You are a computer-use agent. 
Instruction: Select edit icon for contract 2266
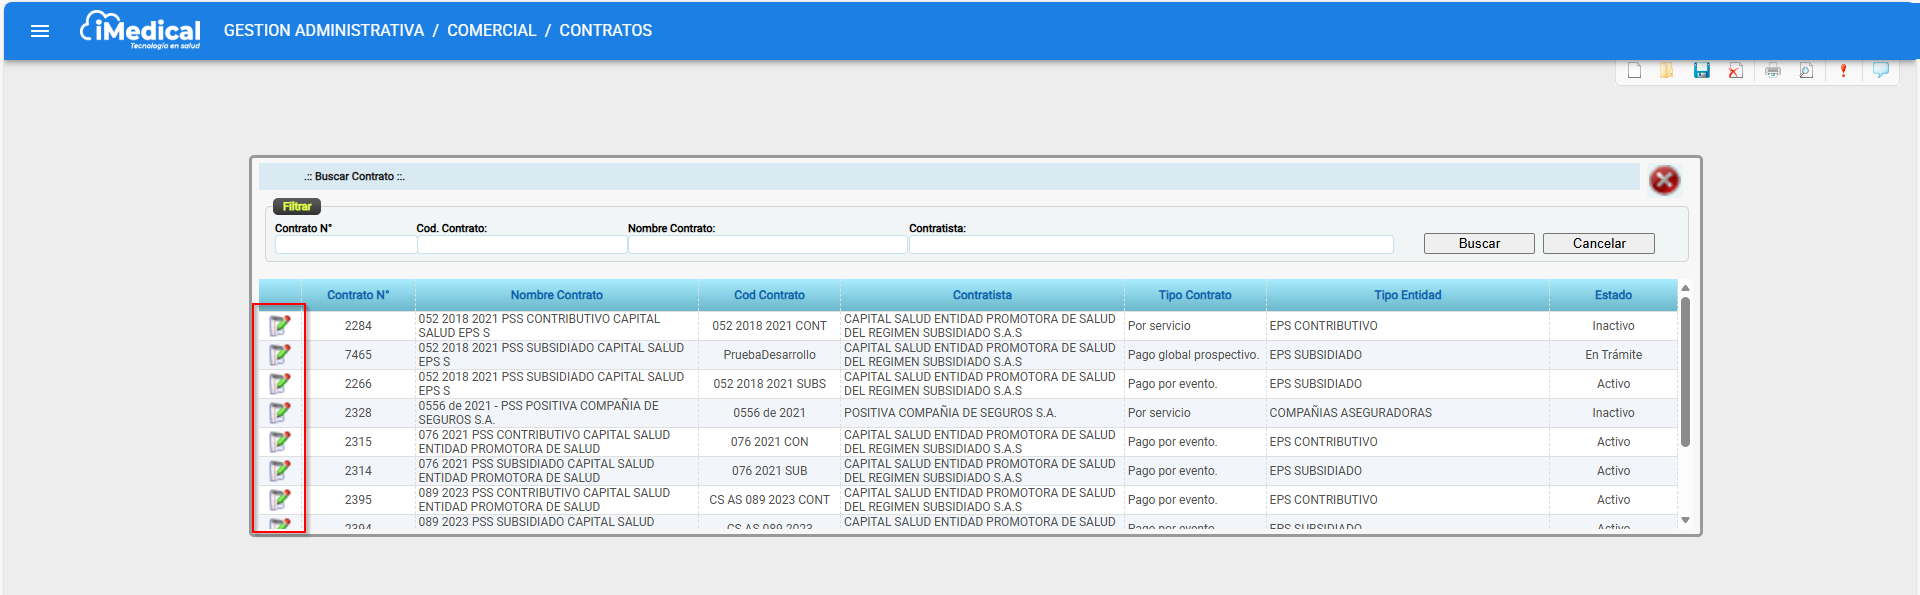280,383
